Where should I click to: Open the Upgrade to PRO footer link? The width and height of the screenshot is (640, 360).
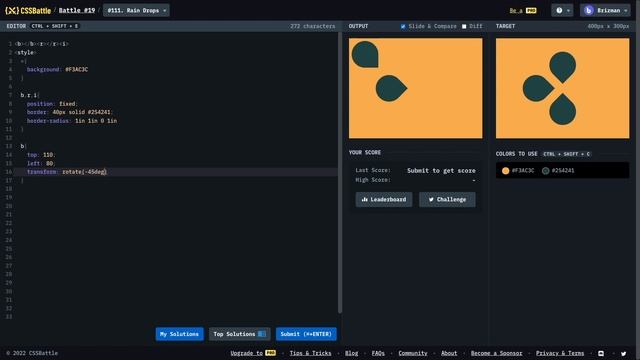click(253, 353)
